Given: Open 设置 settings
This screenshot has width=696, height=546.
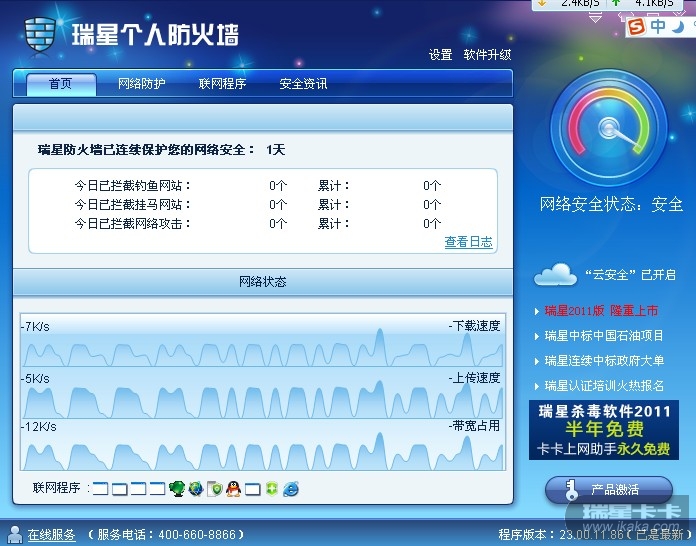Looking at the screenshot, I should pyautogui.click(x=440, y=55).
